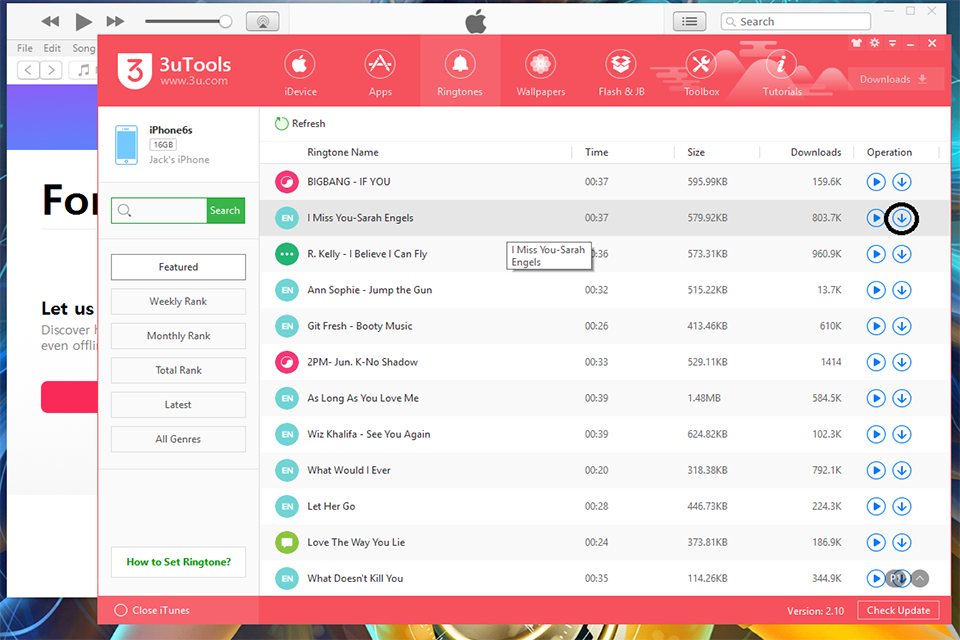This screenshot has width=960, height=640.
Task: Download Let Her Go ringtone
Action: tap(902, 507)
